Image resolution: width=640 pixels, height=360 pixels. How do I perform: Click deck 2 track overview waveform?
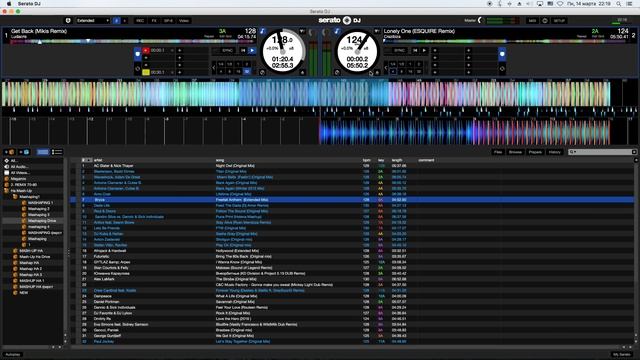tap(506, 42)
